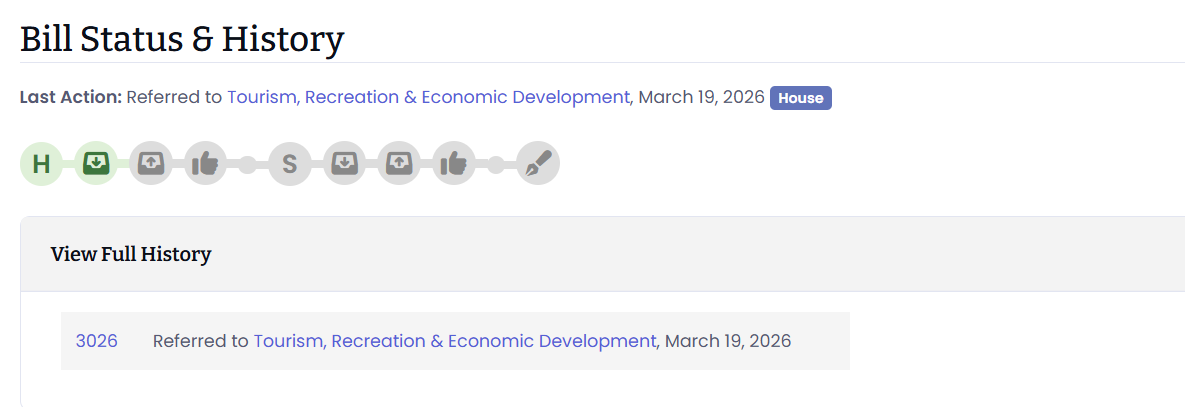Click the blue "House" badge
The width and height of the screenshot is (1185, 407).
pos(800,98)
